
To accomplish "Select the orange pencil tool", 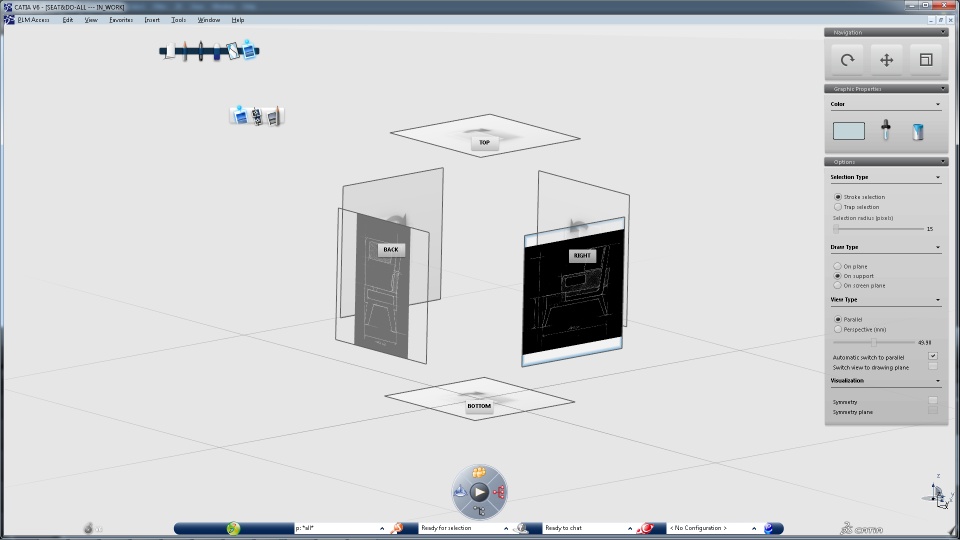I will pyautogui.click(x=186, y=51).
